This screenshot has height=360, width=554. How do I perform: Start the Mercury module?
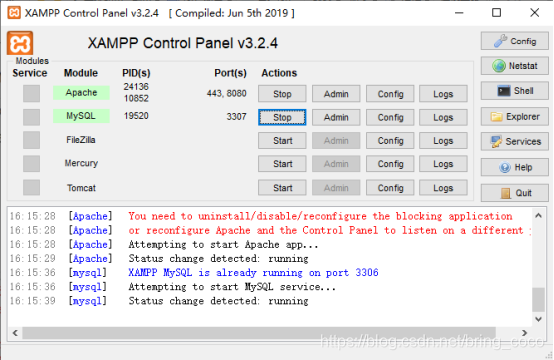pos(282,164)
